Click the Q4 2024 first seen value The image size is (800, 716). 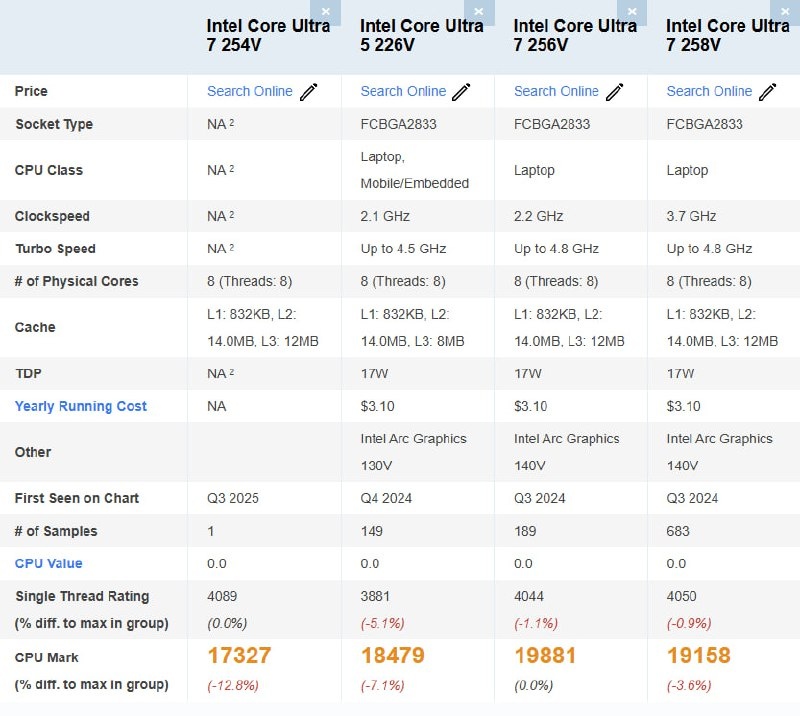(x=386, y=498)
